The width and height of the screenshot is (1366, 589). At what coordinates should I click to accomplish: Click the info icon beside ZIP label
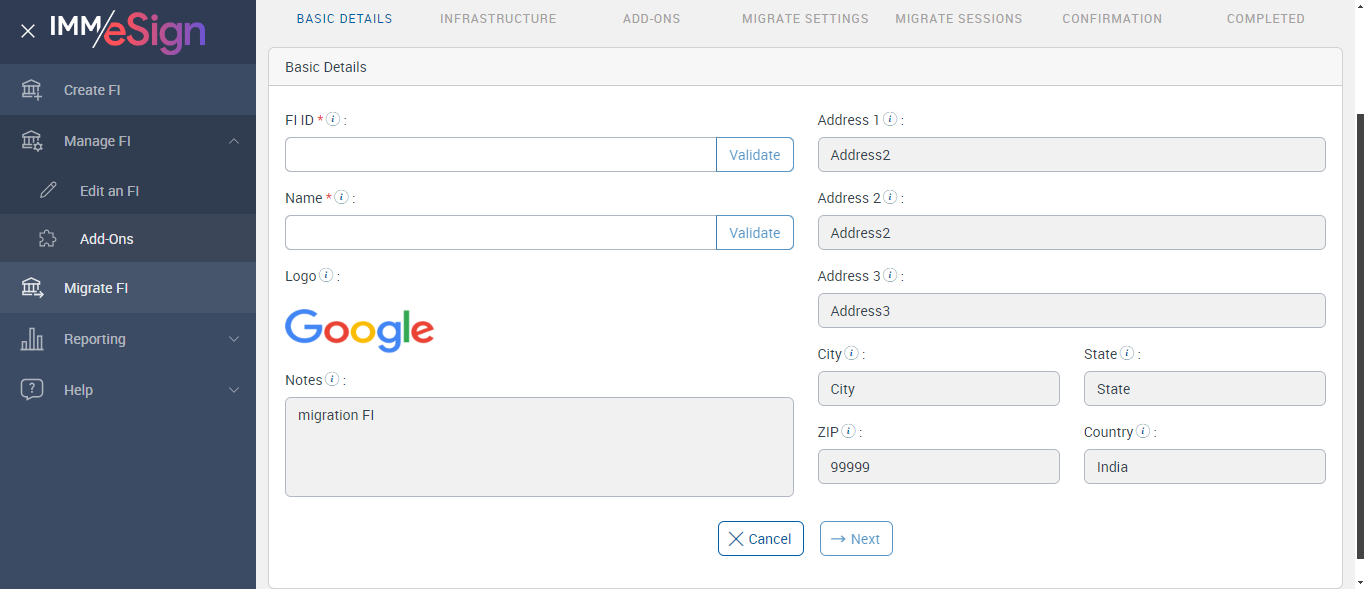coord(848,432)
